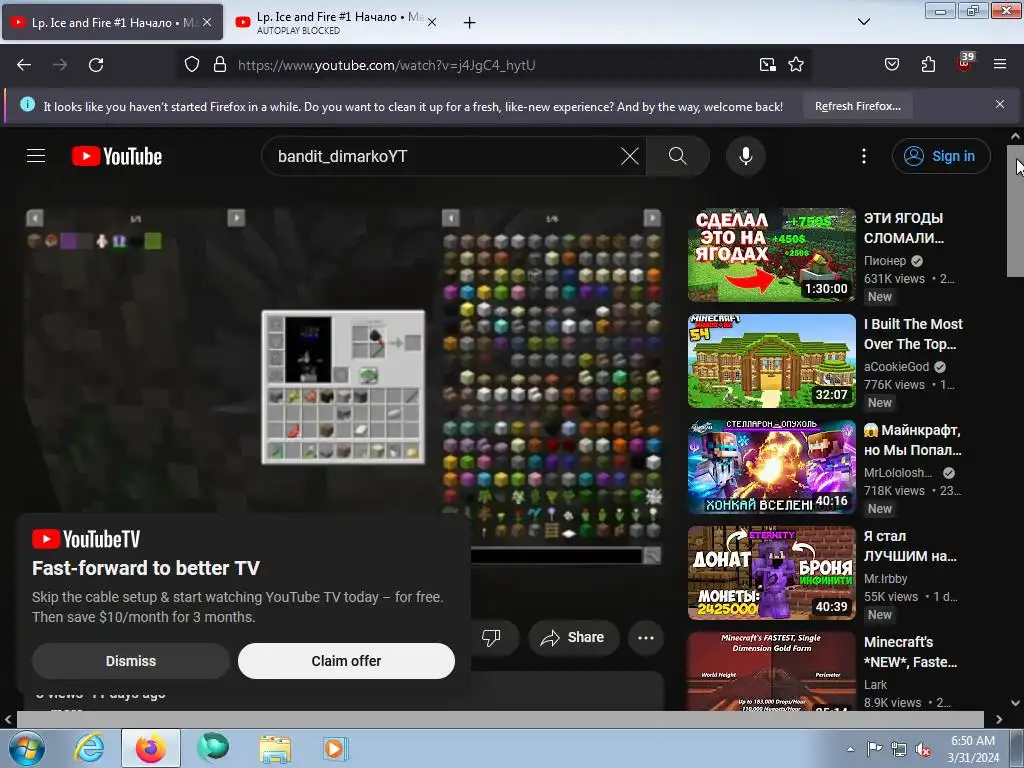Open Windows Explorer folder in taskbar
This screenshot has width=1024, height=768.
275,748
